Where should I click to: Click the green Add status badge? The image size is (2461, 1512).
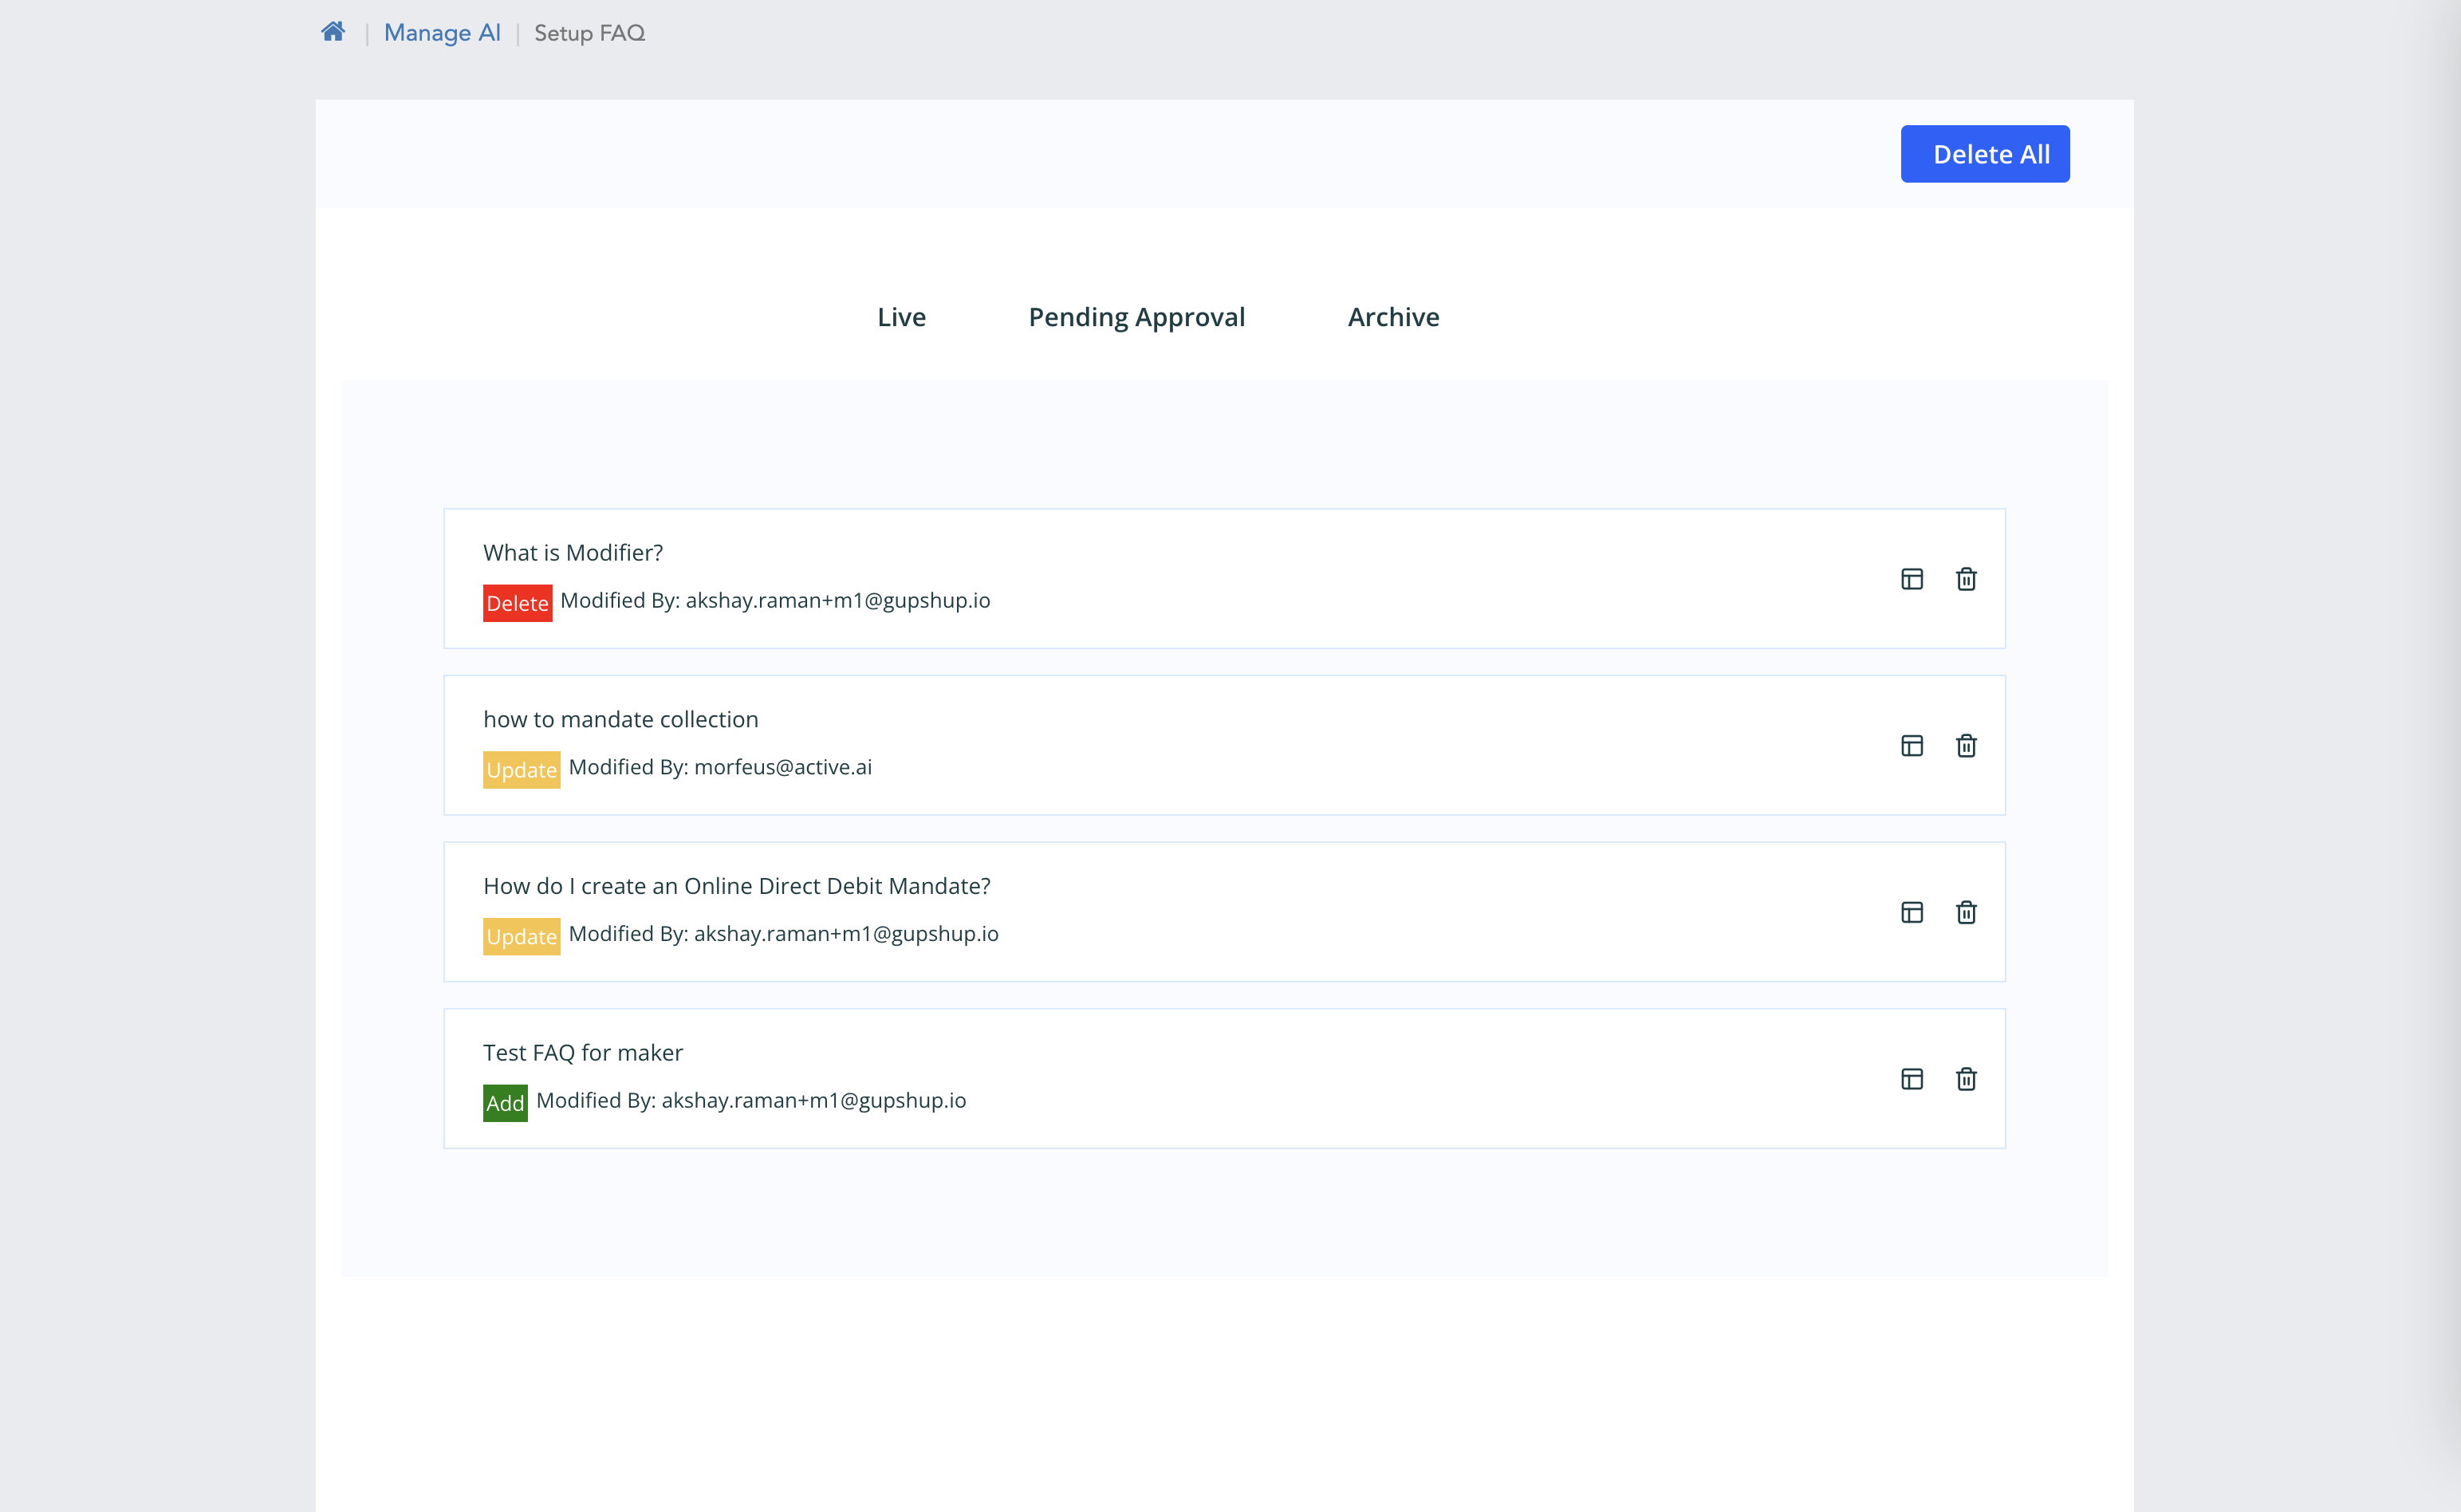(505, 1103)
